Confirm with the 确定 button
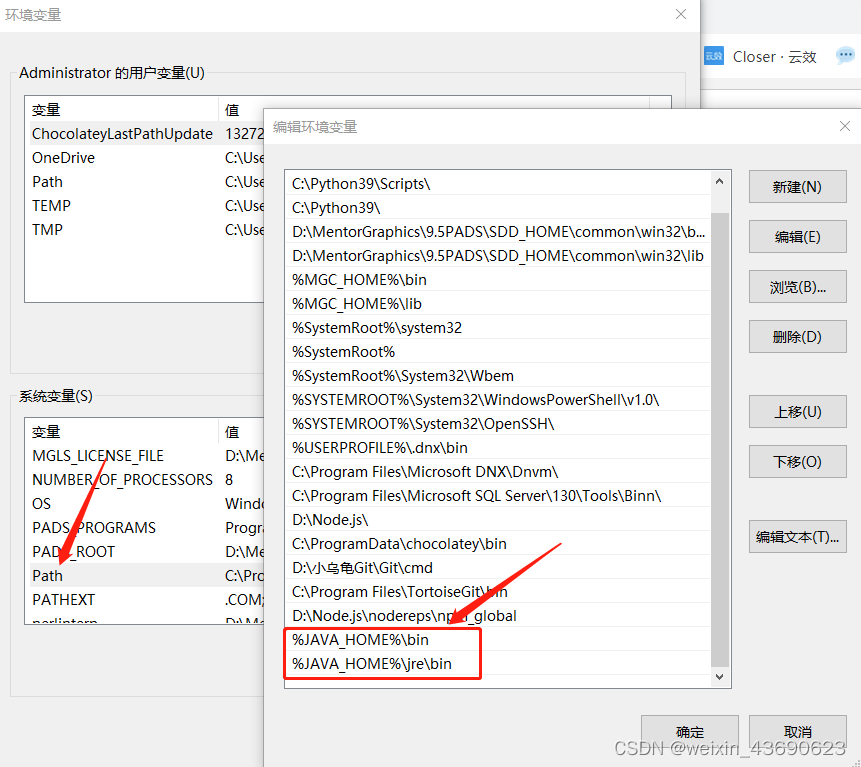The image size is (861, 767). 690,732
